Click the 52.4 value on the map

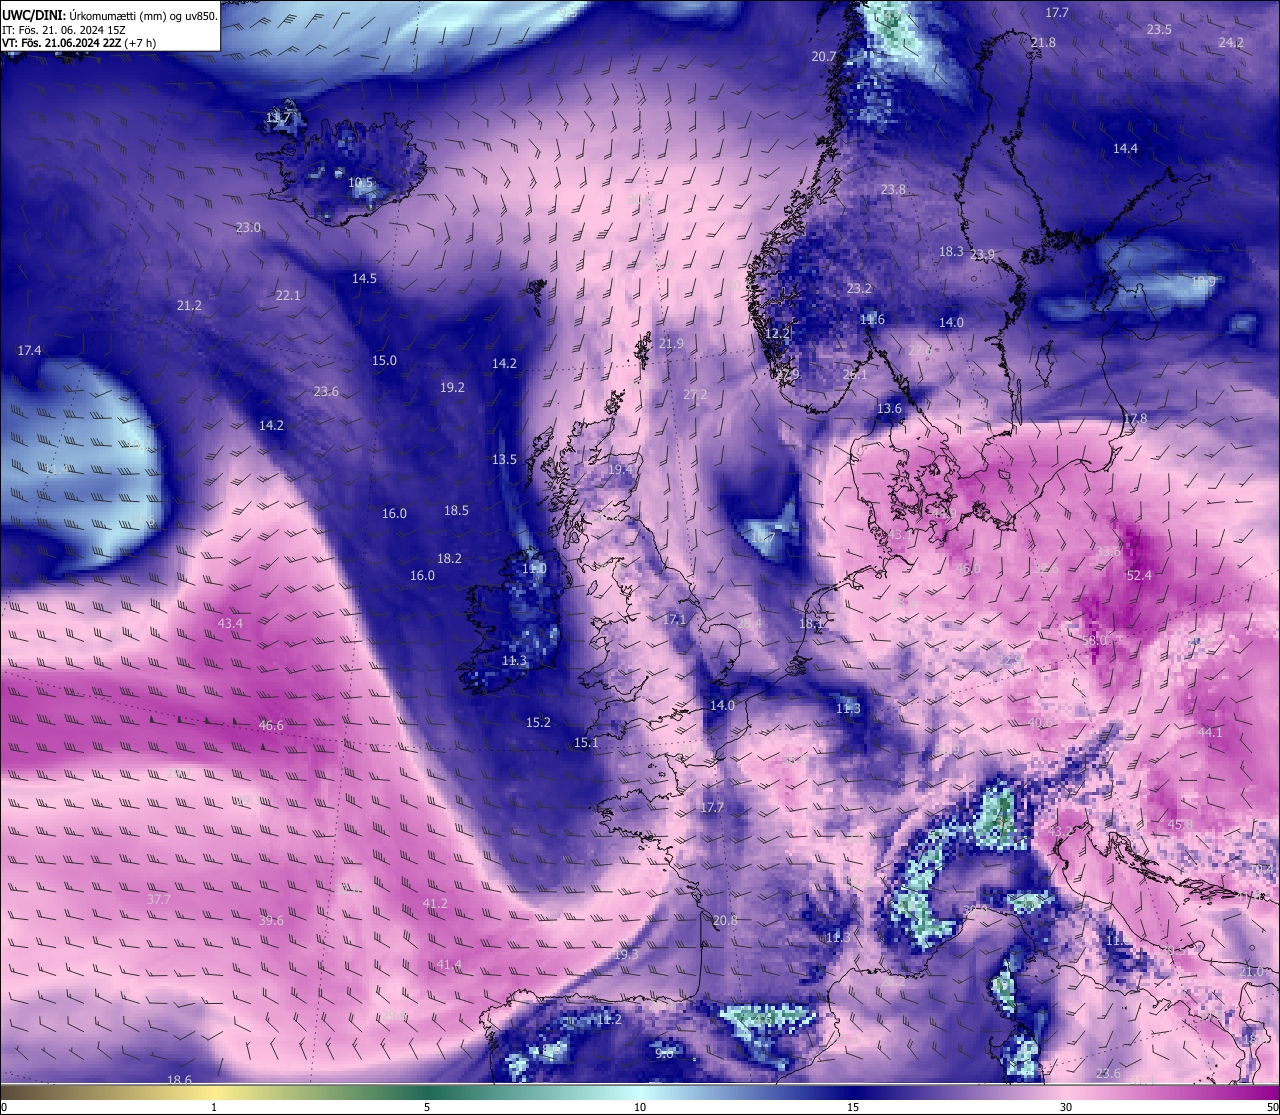tap(1139, 575)
